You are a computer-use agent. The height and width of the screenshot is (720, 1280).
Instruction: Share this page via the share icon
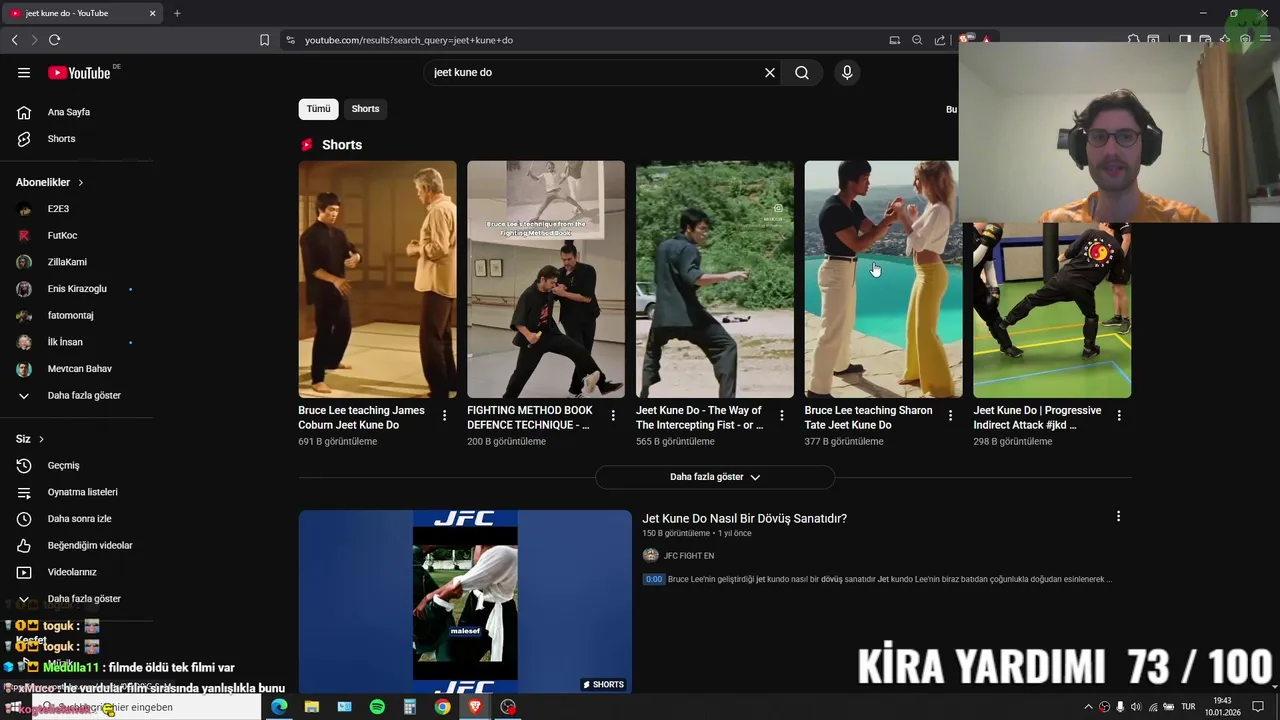click(940, 40)
